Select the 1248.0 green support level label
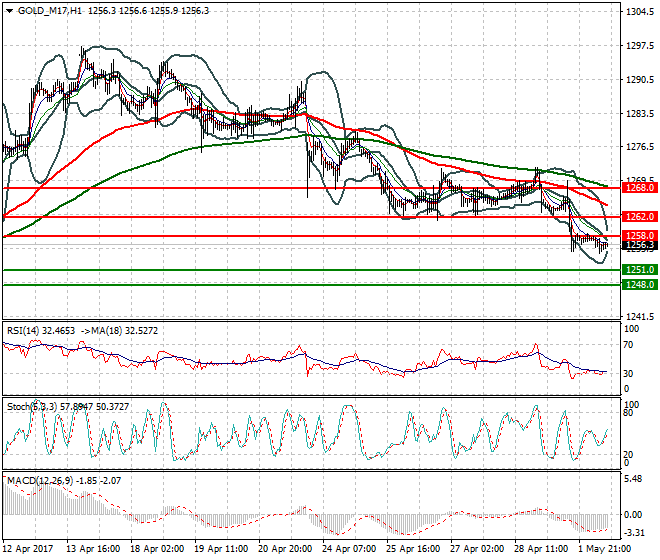The height and width of the screenshot is (560, 660). point(640,285)
